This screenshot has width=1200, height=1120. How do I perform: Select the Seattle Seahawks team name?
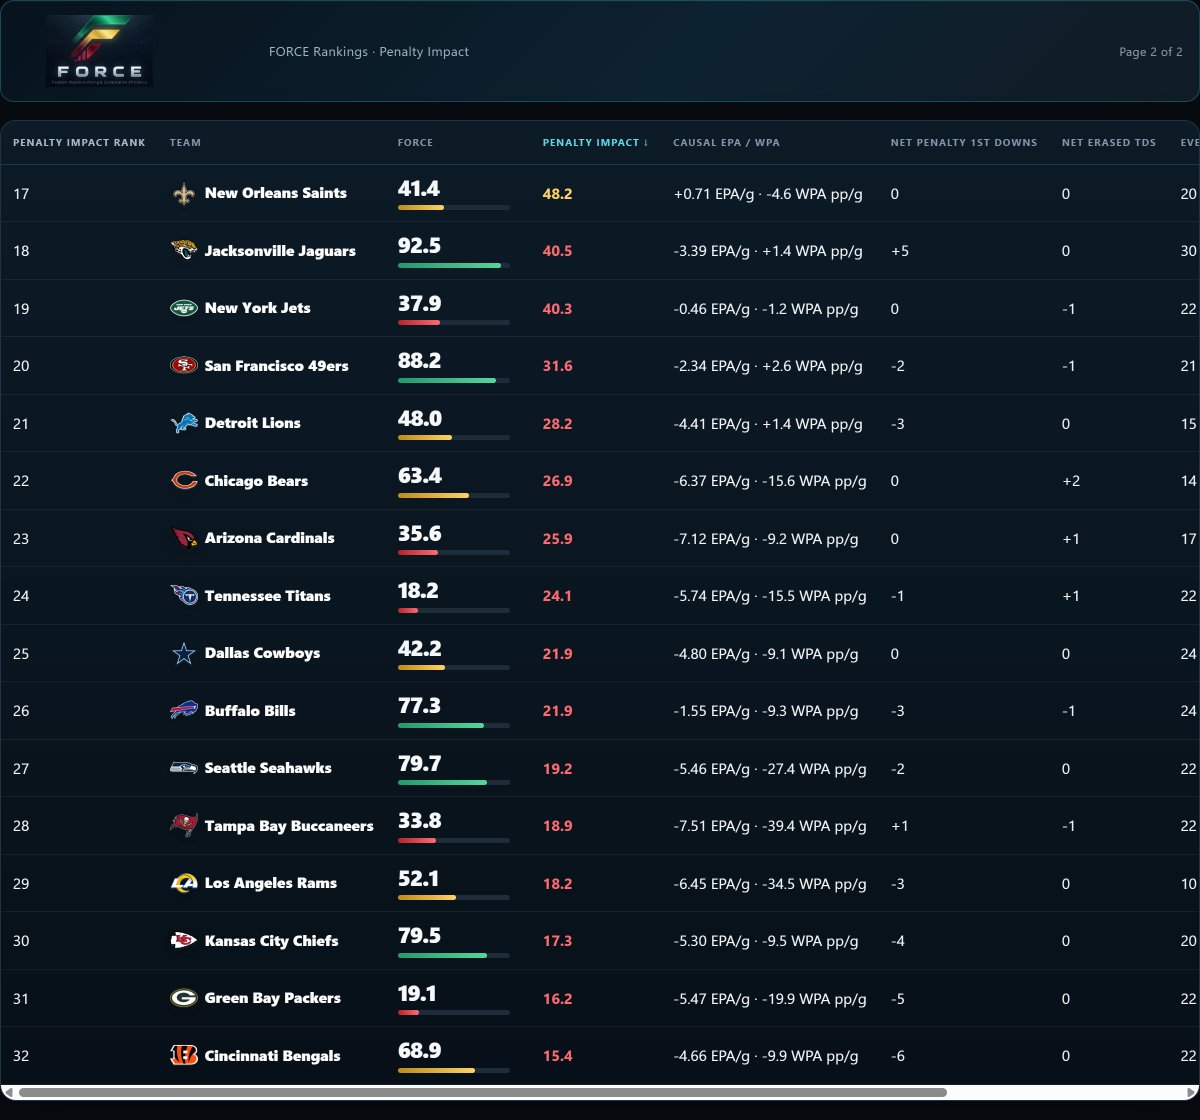click(x=268, y=768)
